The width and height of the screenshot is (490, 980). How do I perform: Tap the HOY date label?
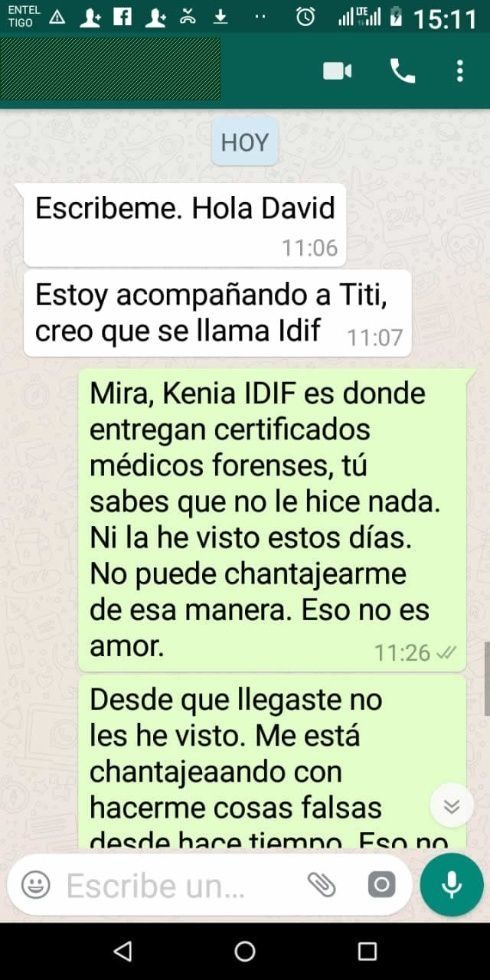244,143
